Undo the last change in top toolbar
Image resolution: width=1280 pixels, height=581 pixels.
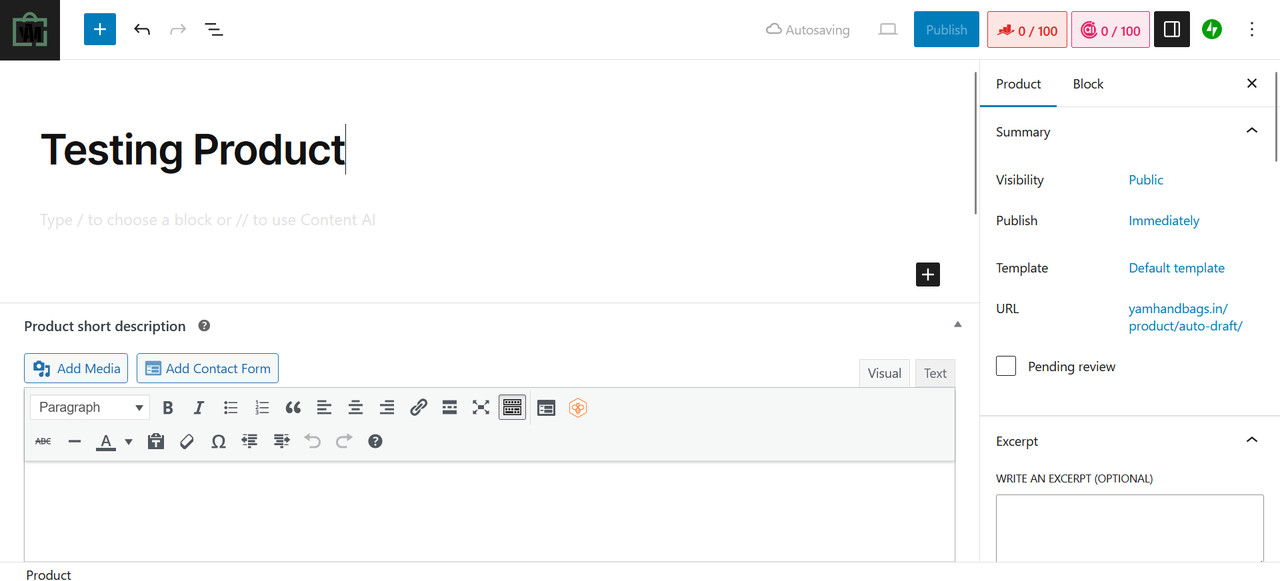[142, 30]
